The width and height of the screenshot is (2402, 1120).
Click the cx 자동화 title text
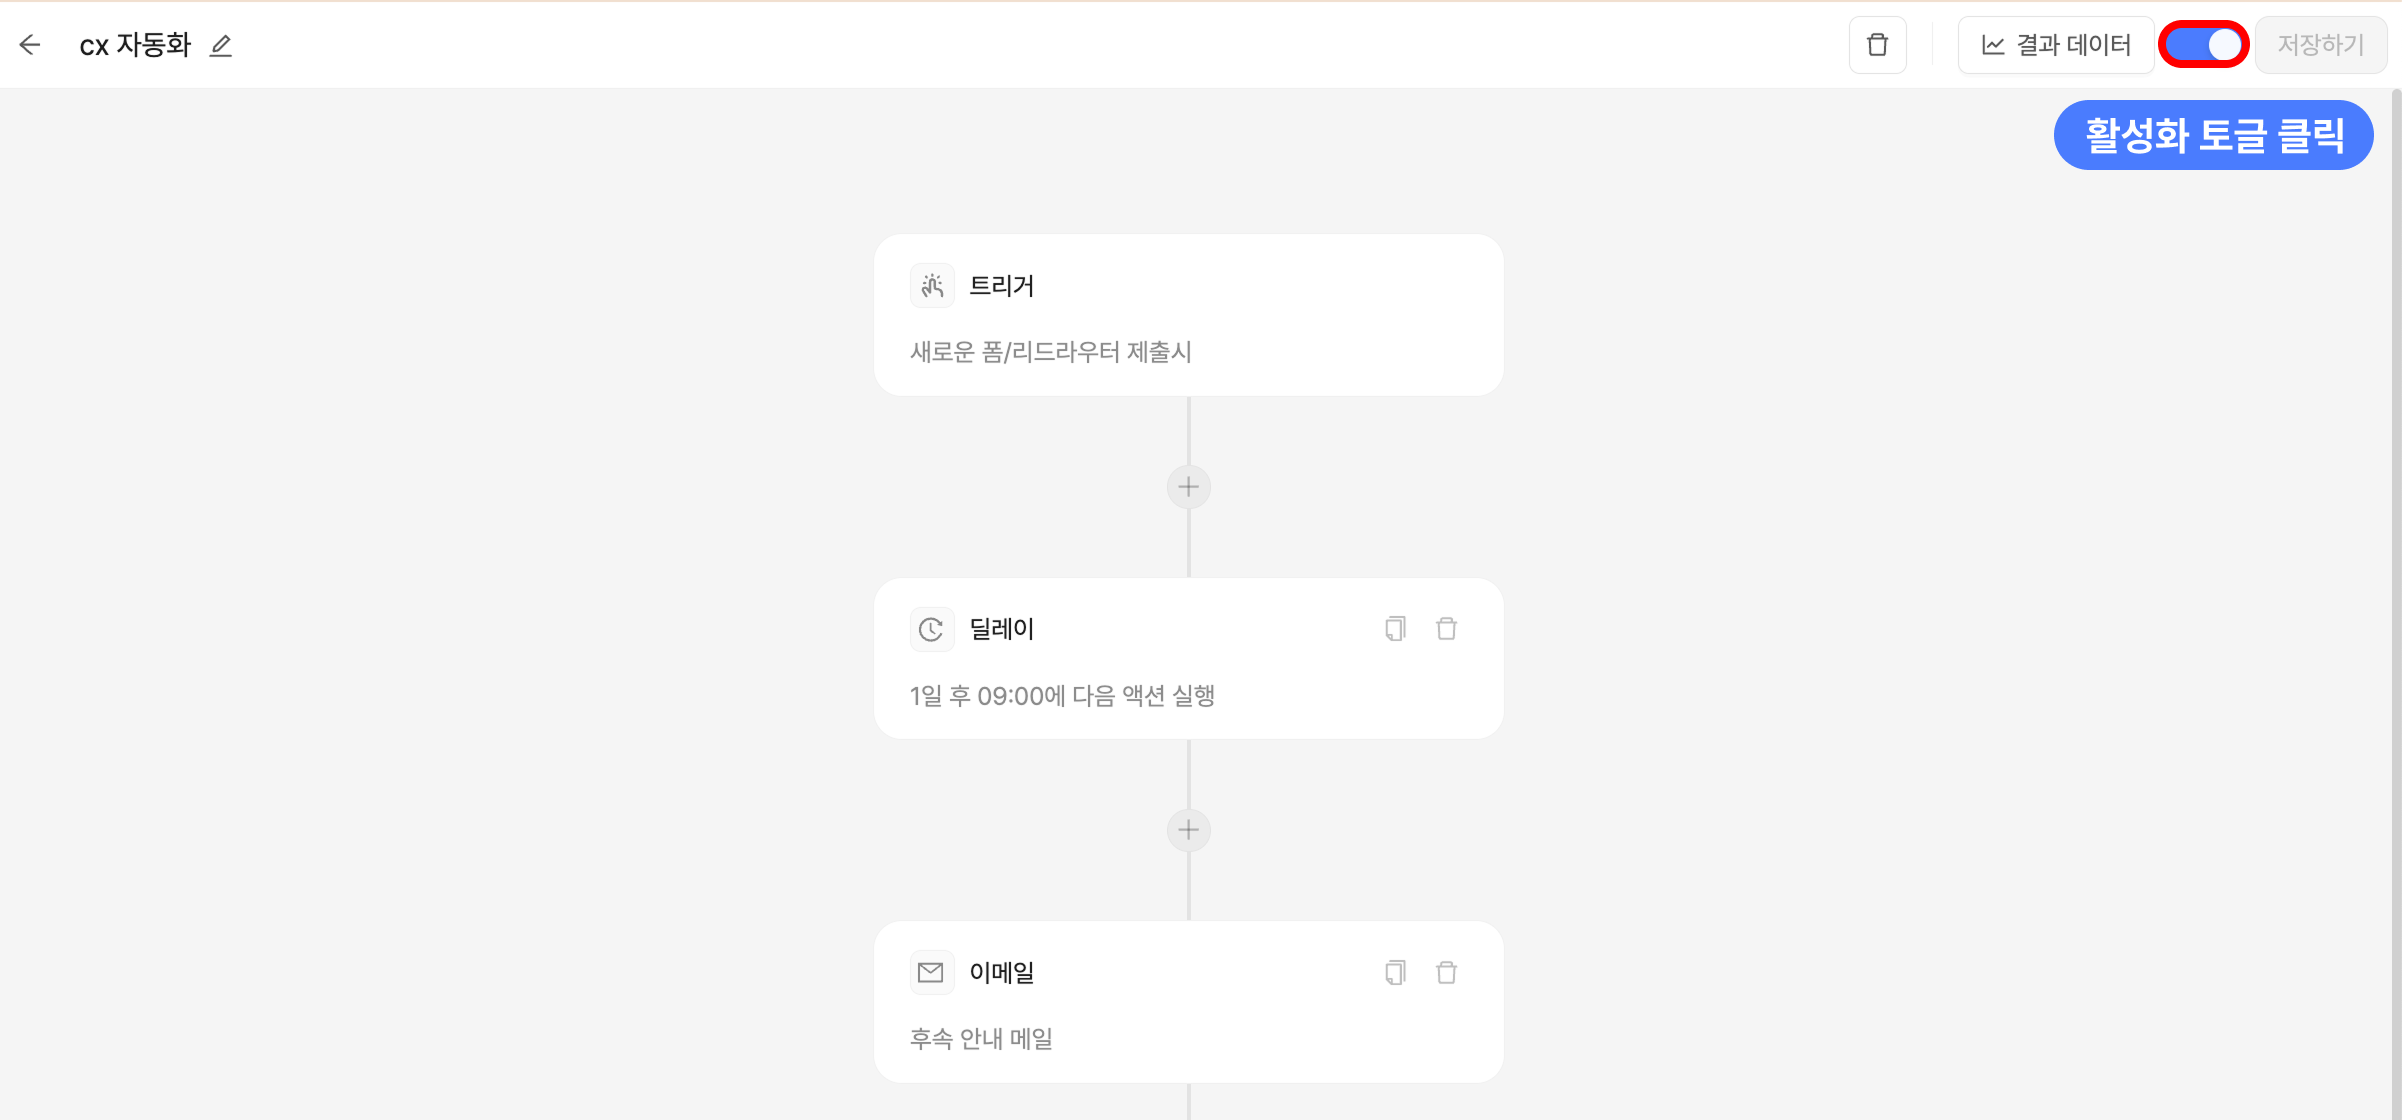[x=135, y=46]
